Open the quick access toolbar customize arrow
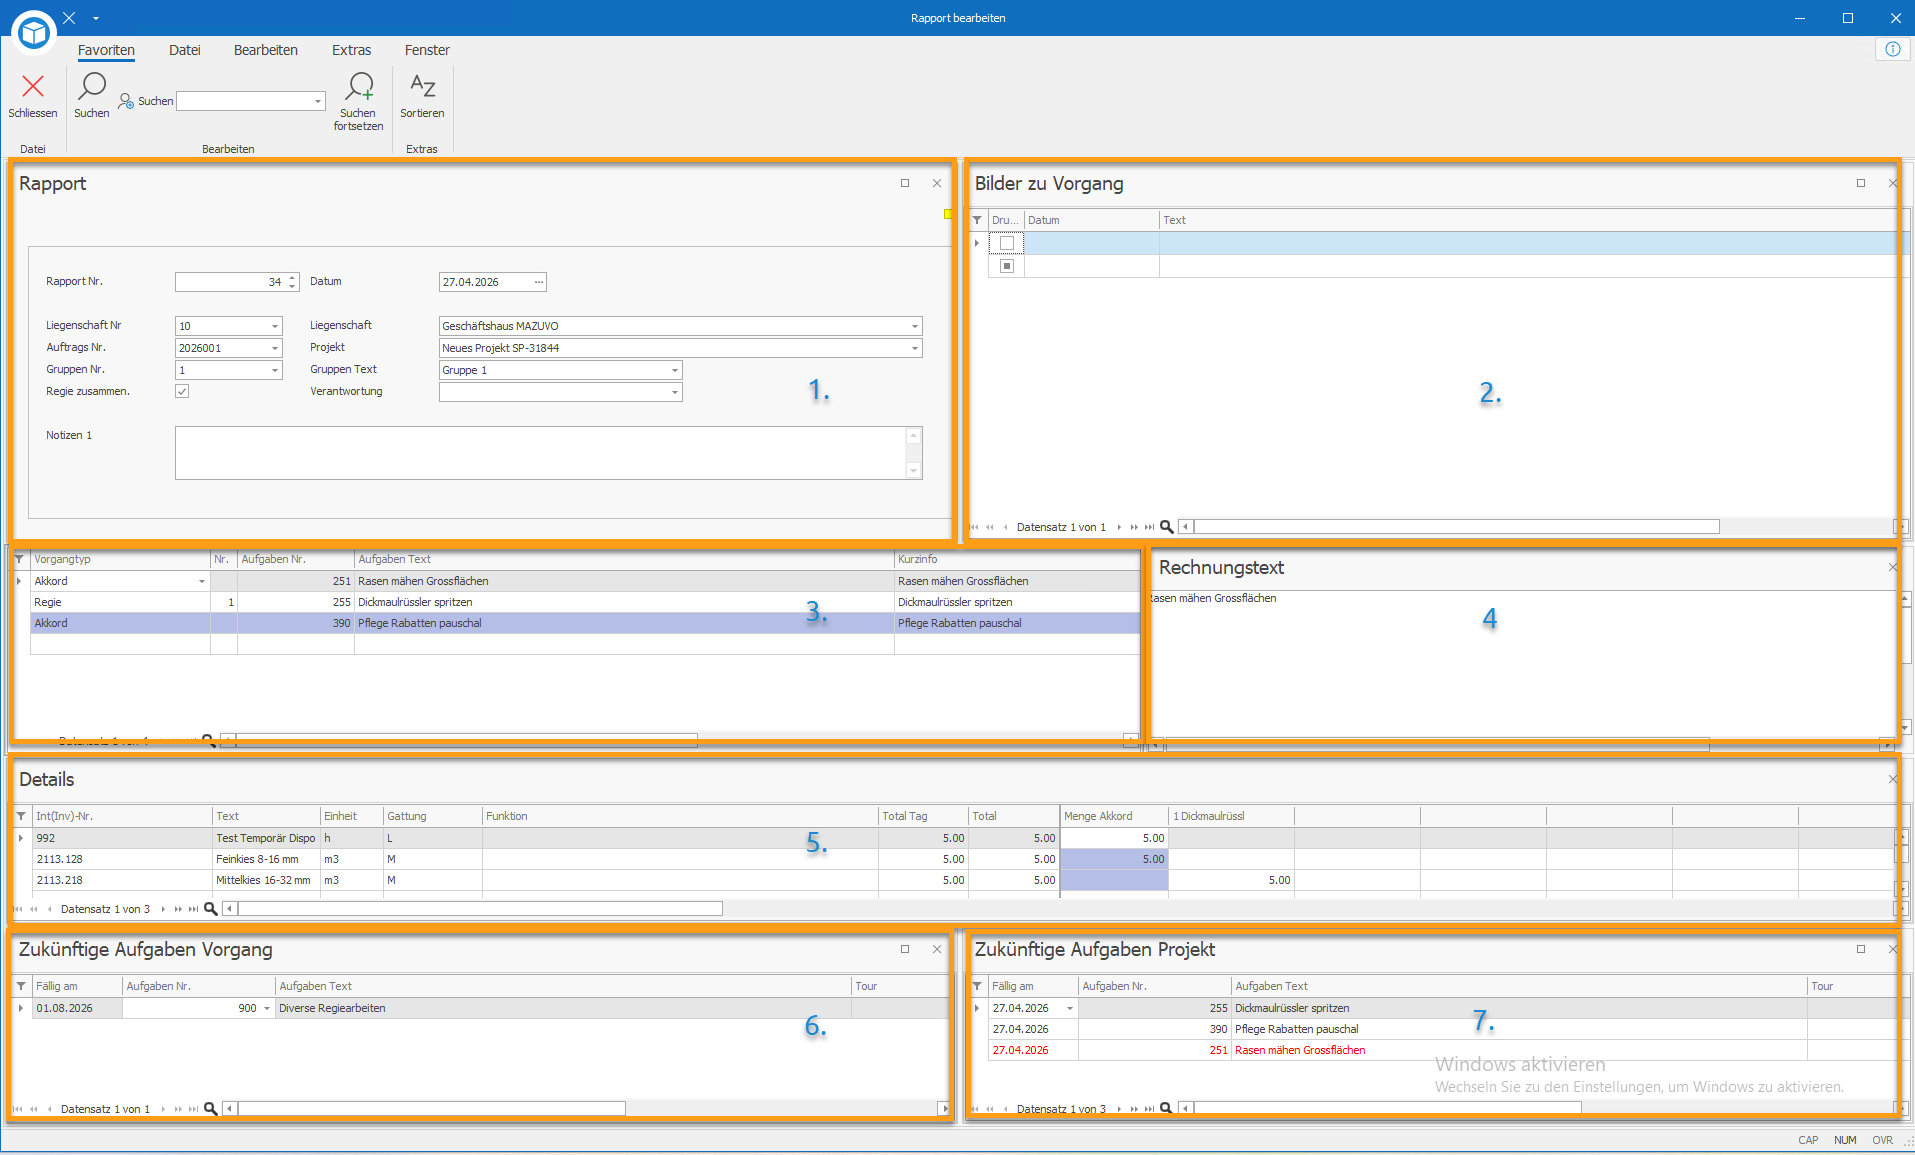The width and height of the screenshot is (1915, 1155). 96,18
